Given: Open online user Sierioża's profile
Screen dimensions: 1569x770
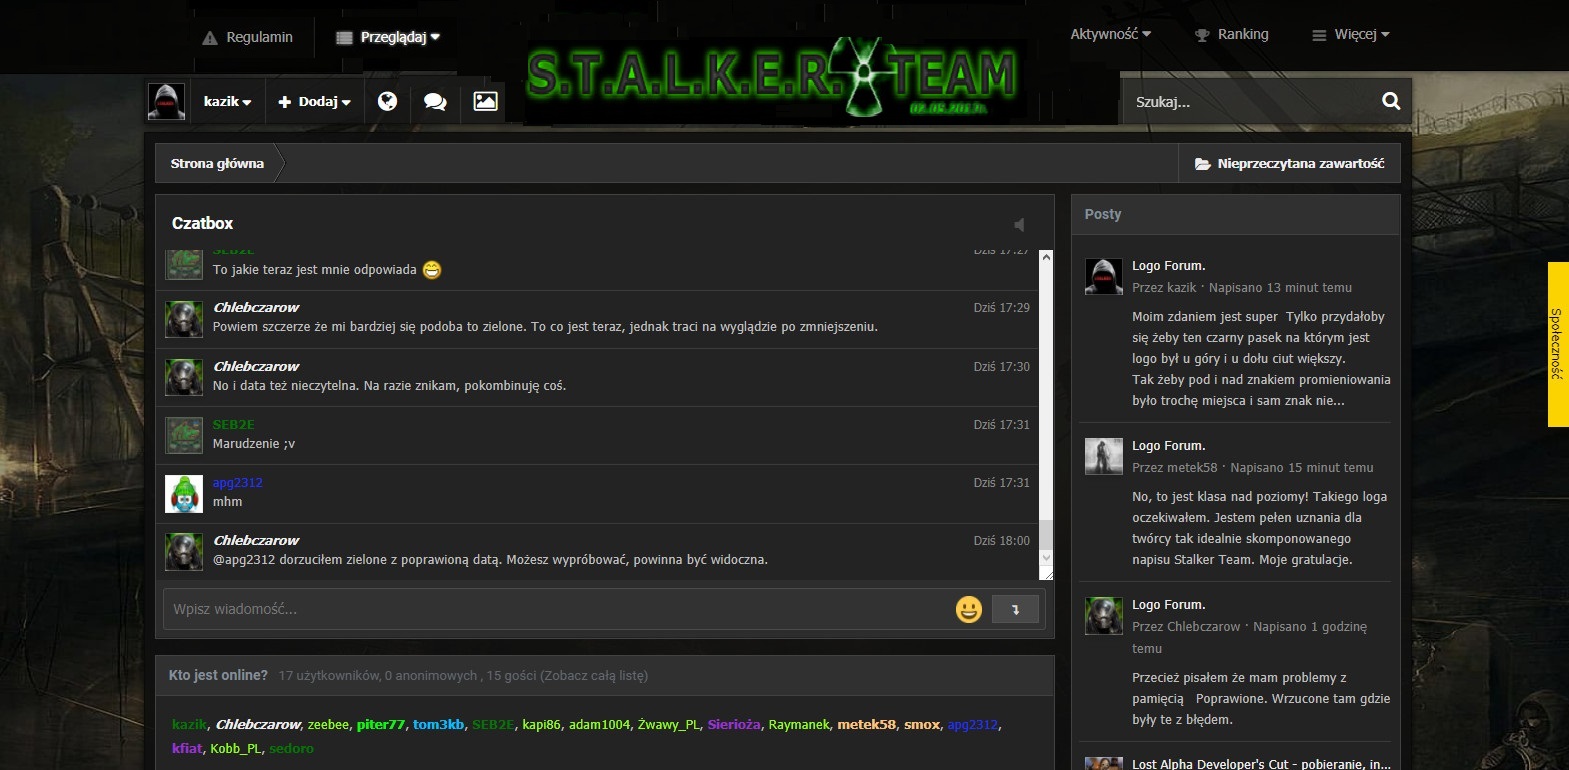Looking at the screenshot, I should pos(734,724).
